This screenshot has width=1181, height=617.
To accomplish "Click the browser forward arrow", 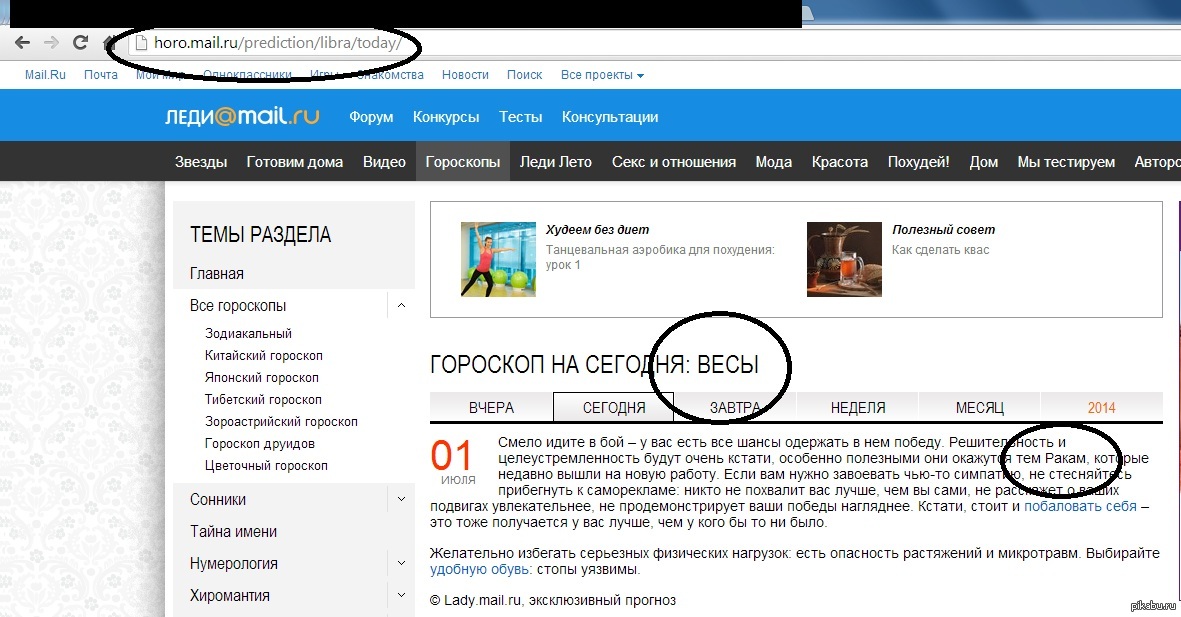I will click(x=51, y=43).
